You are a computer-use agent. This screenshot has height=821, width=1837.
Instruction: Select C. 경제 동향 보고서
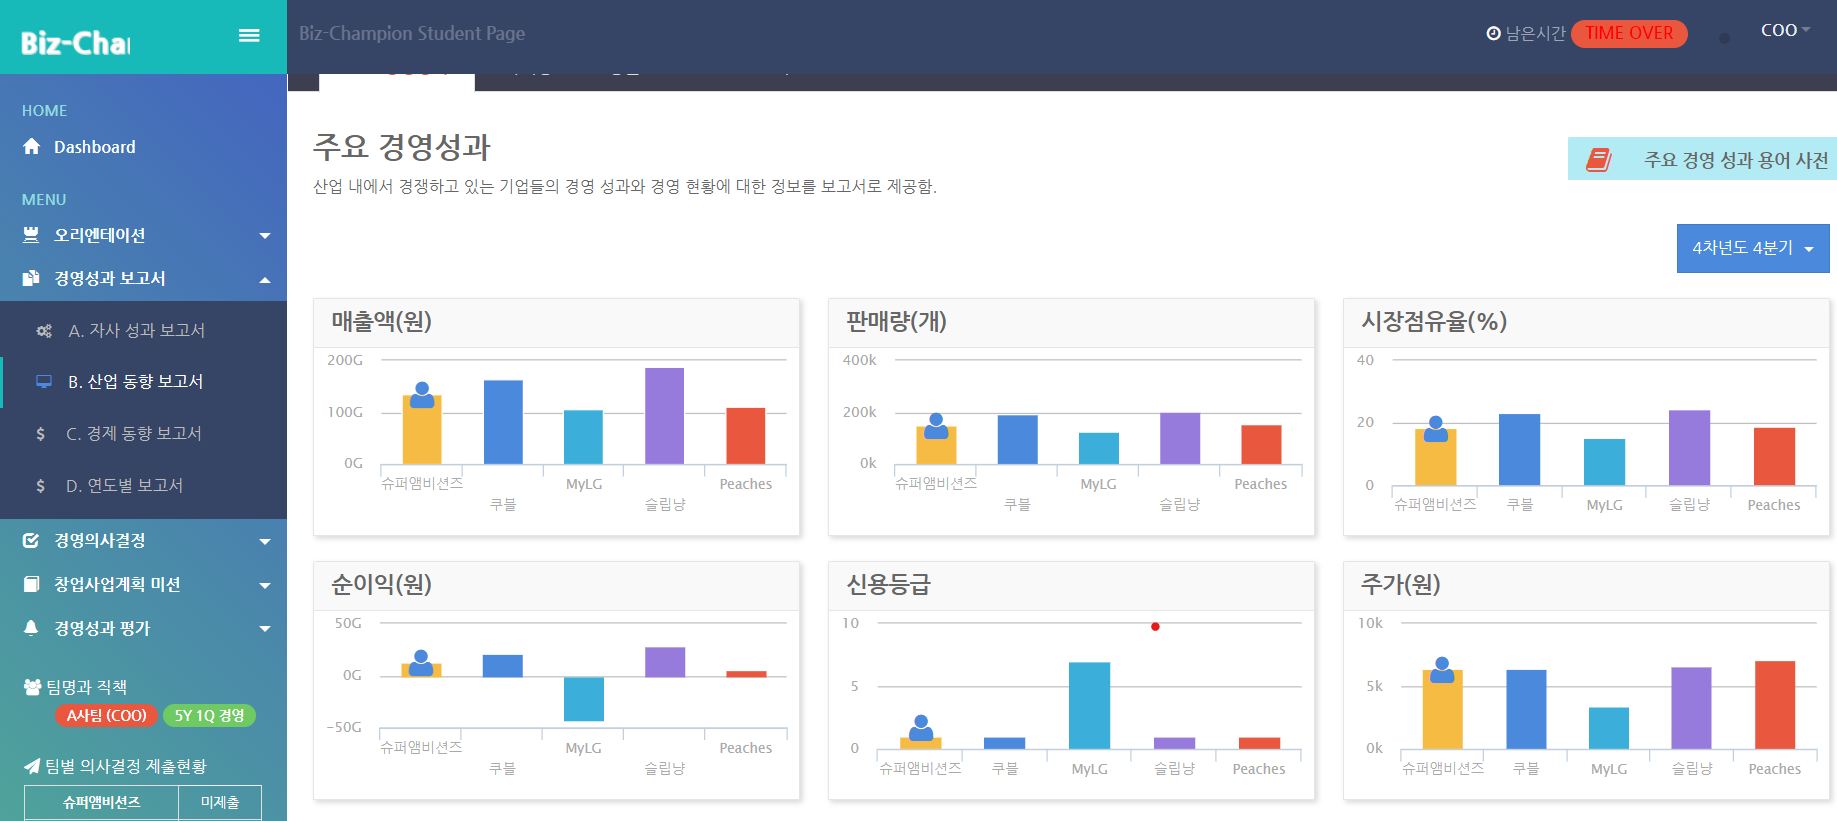click(x=134, y=434)
